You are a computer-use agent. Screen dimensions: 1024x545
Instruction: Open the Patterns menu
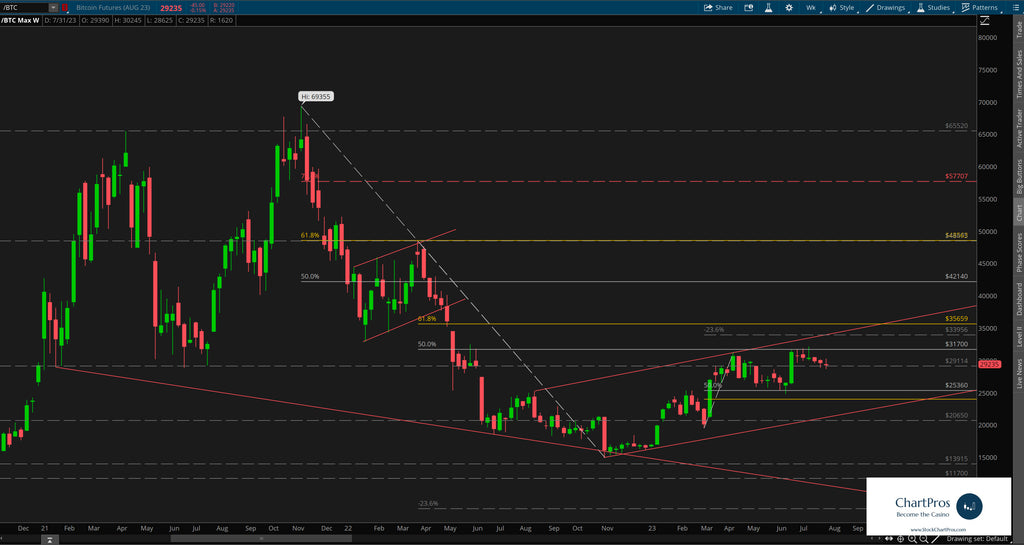click(x=978, y=7)
